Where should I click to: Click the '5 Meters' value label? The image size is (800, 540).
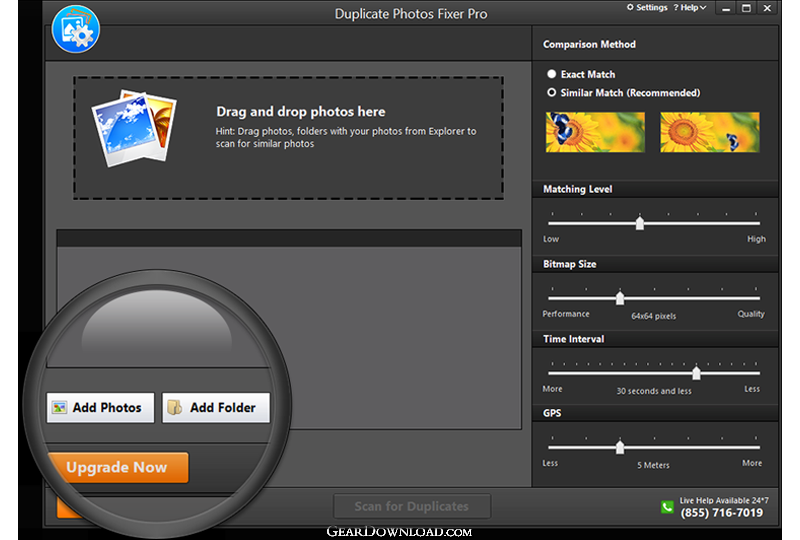(x=653, y=465)
